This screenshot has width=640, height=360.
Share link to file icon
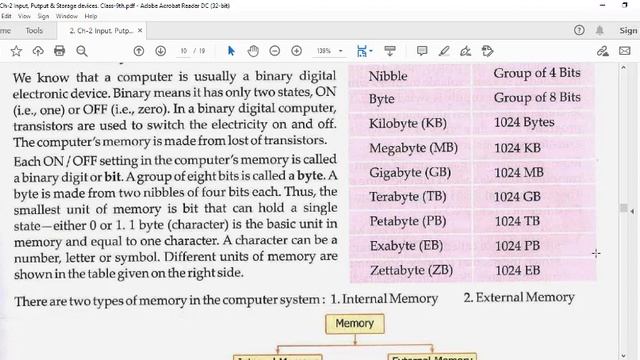602,51
